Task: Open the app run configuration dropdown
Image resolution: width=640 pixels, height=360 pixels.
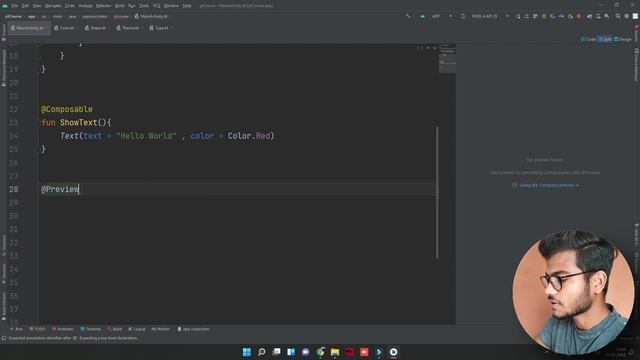Action: (x=437, y=16)
